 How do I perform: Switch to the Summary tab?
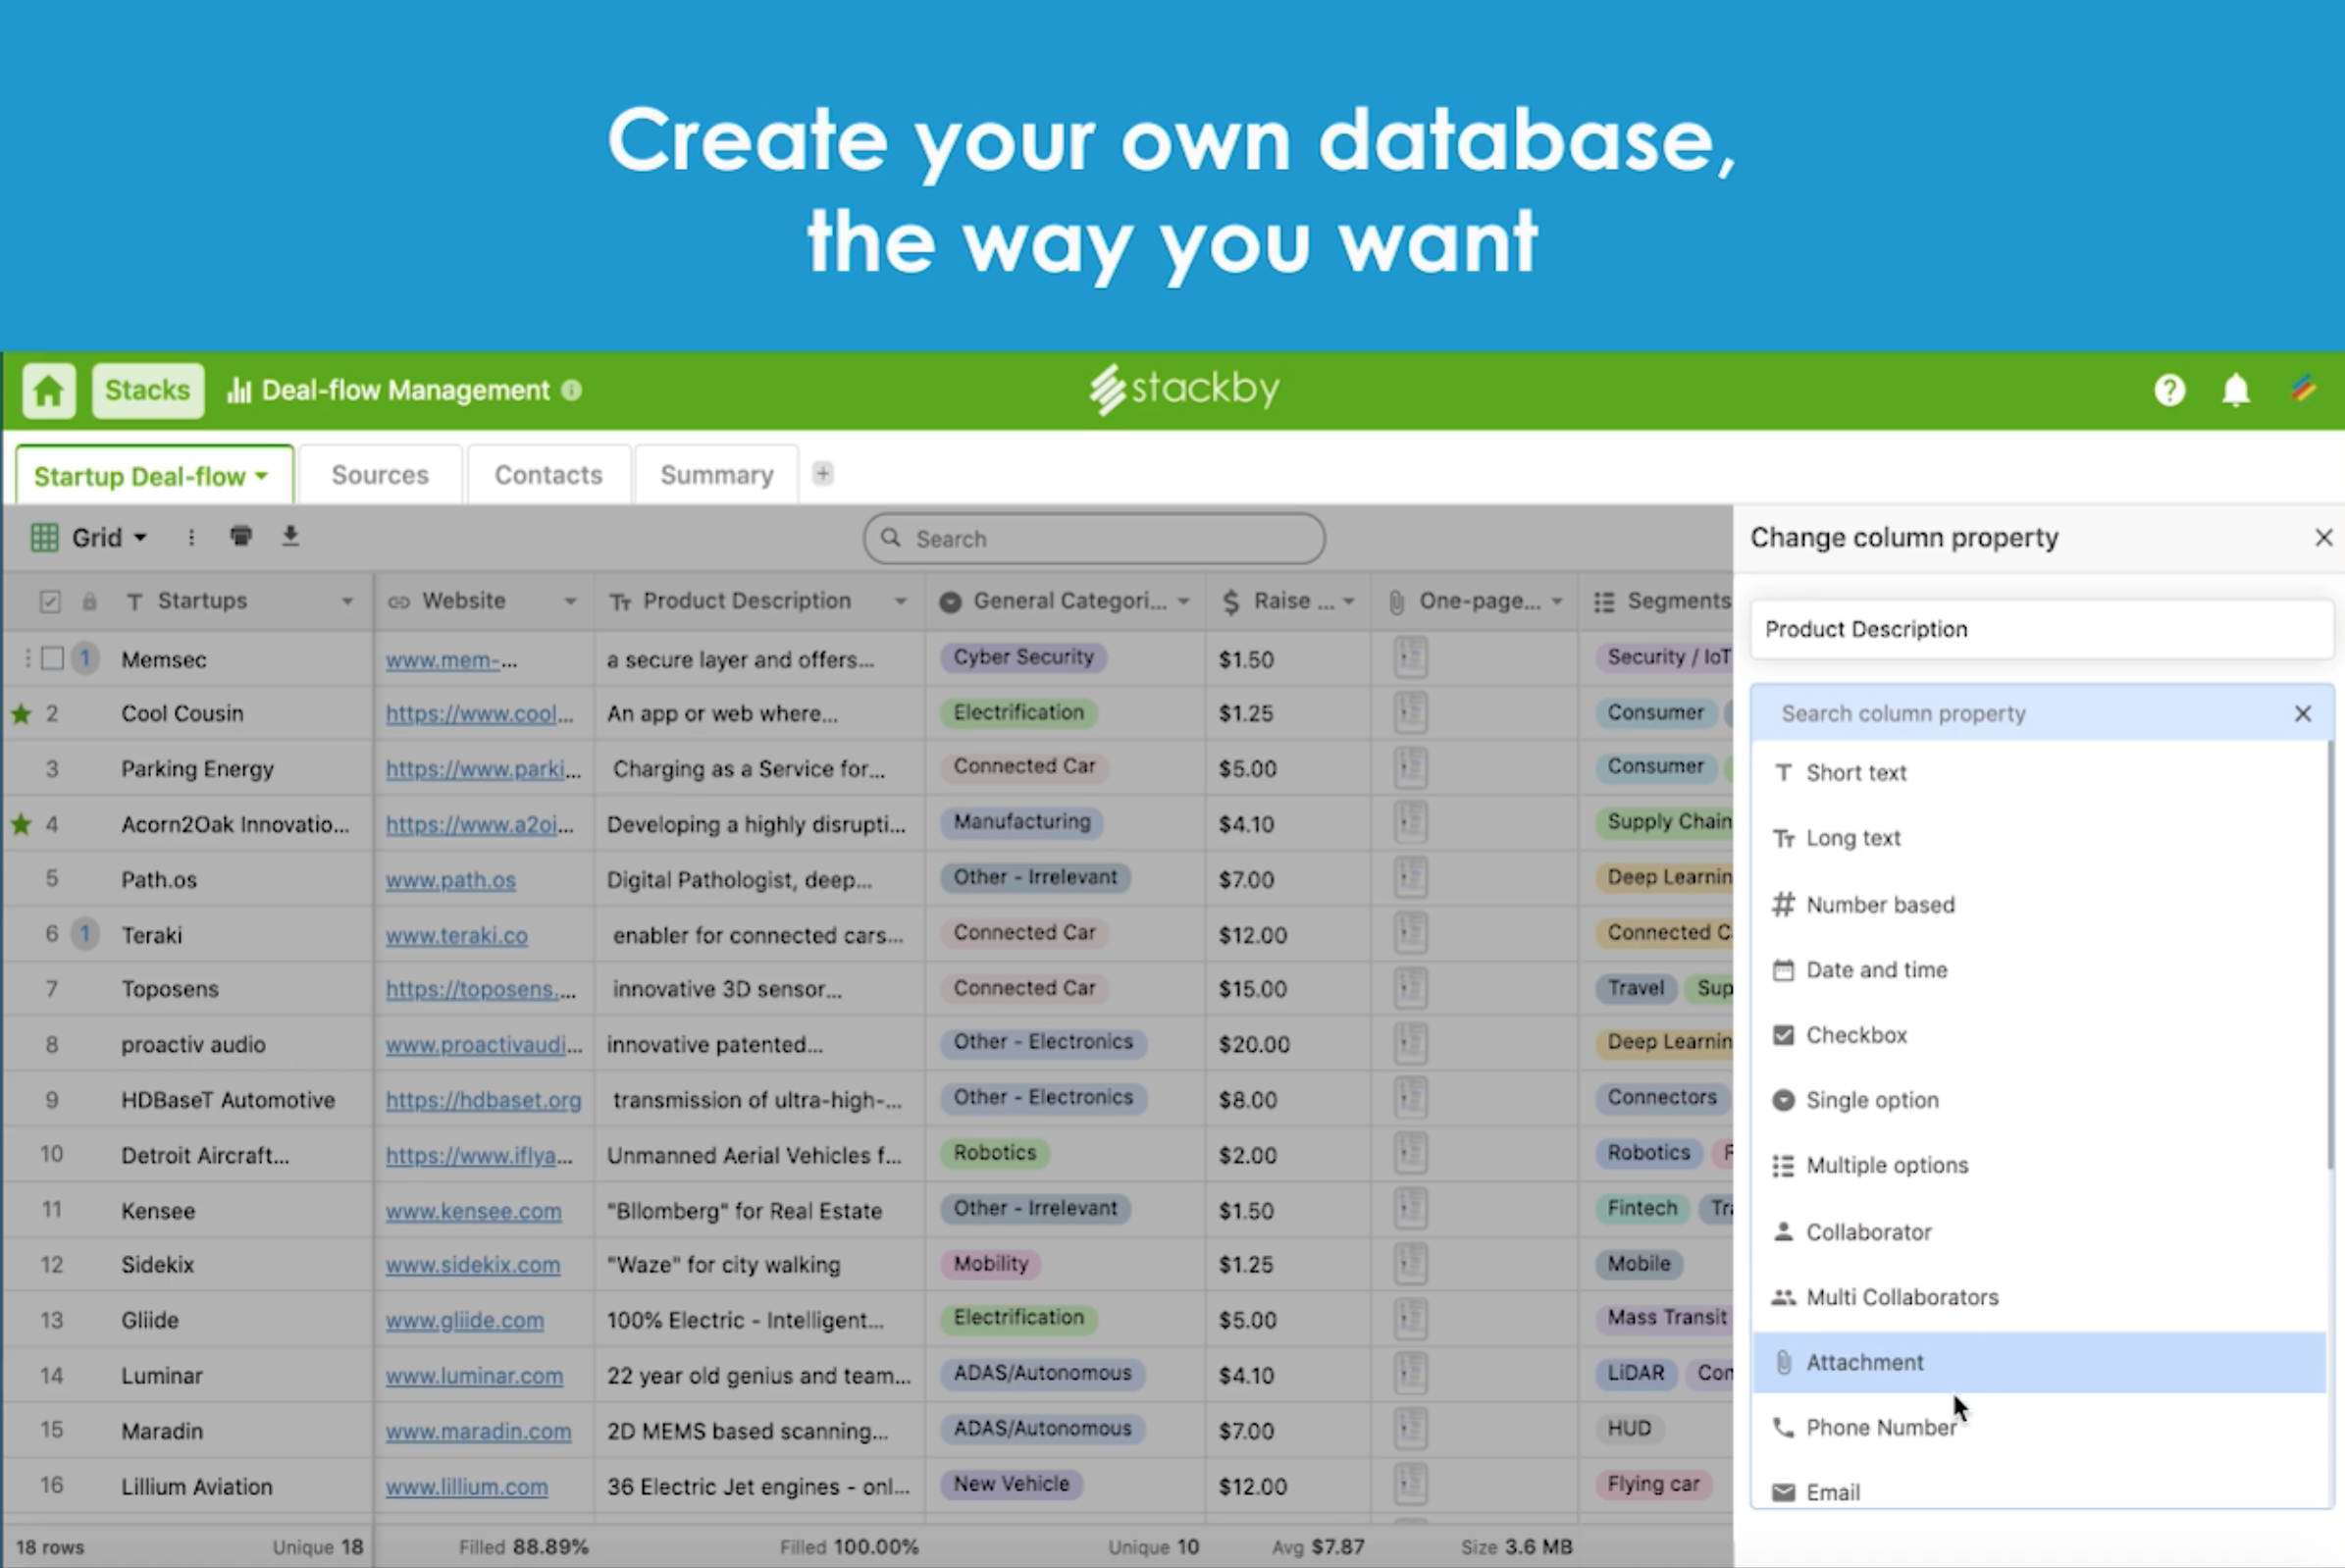tap(717, 475)
